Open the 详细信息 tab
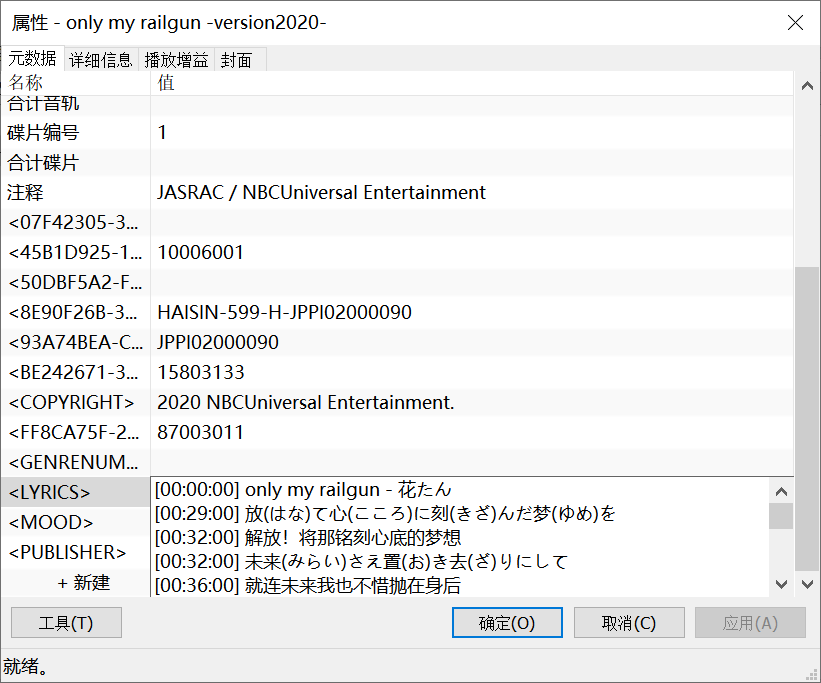 [101, 60]
